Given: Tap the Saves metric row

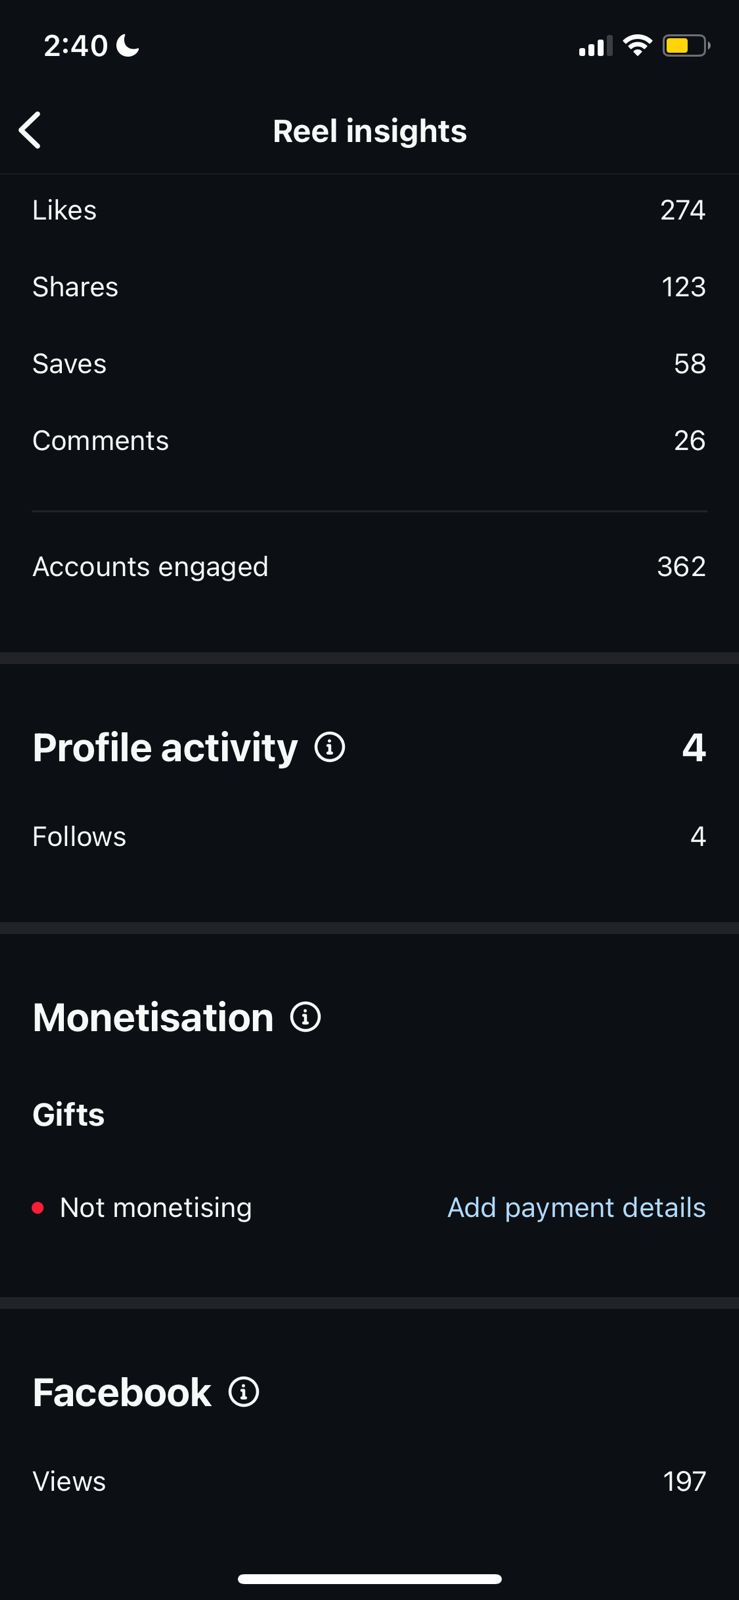Looking at the screenshot, I should [x=368, y=364].
